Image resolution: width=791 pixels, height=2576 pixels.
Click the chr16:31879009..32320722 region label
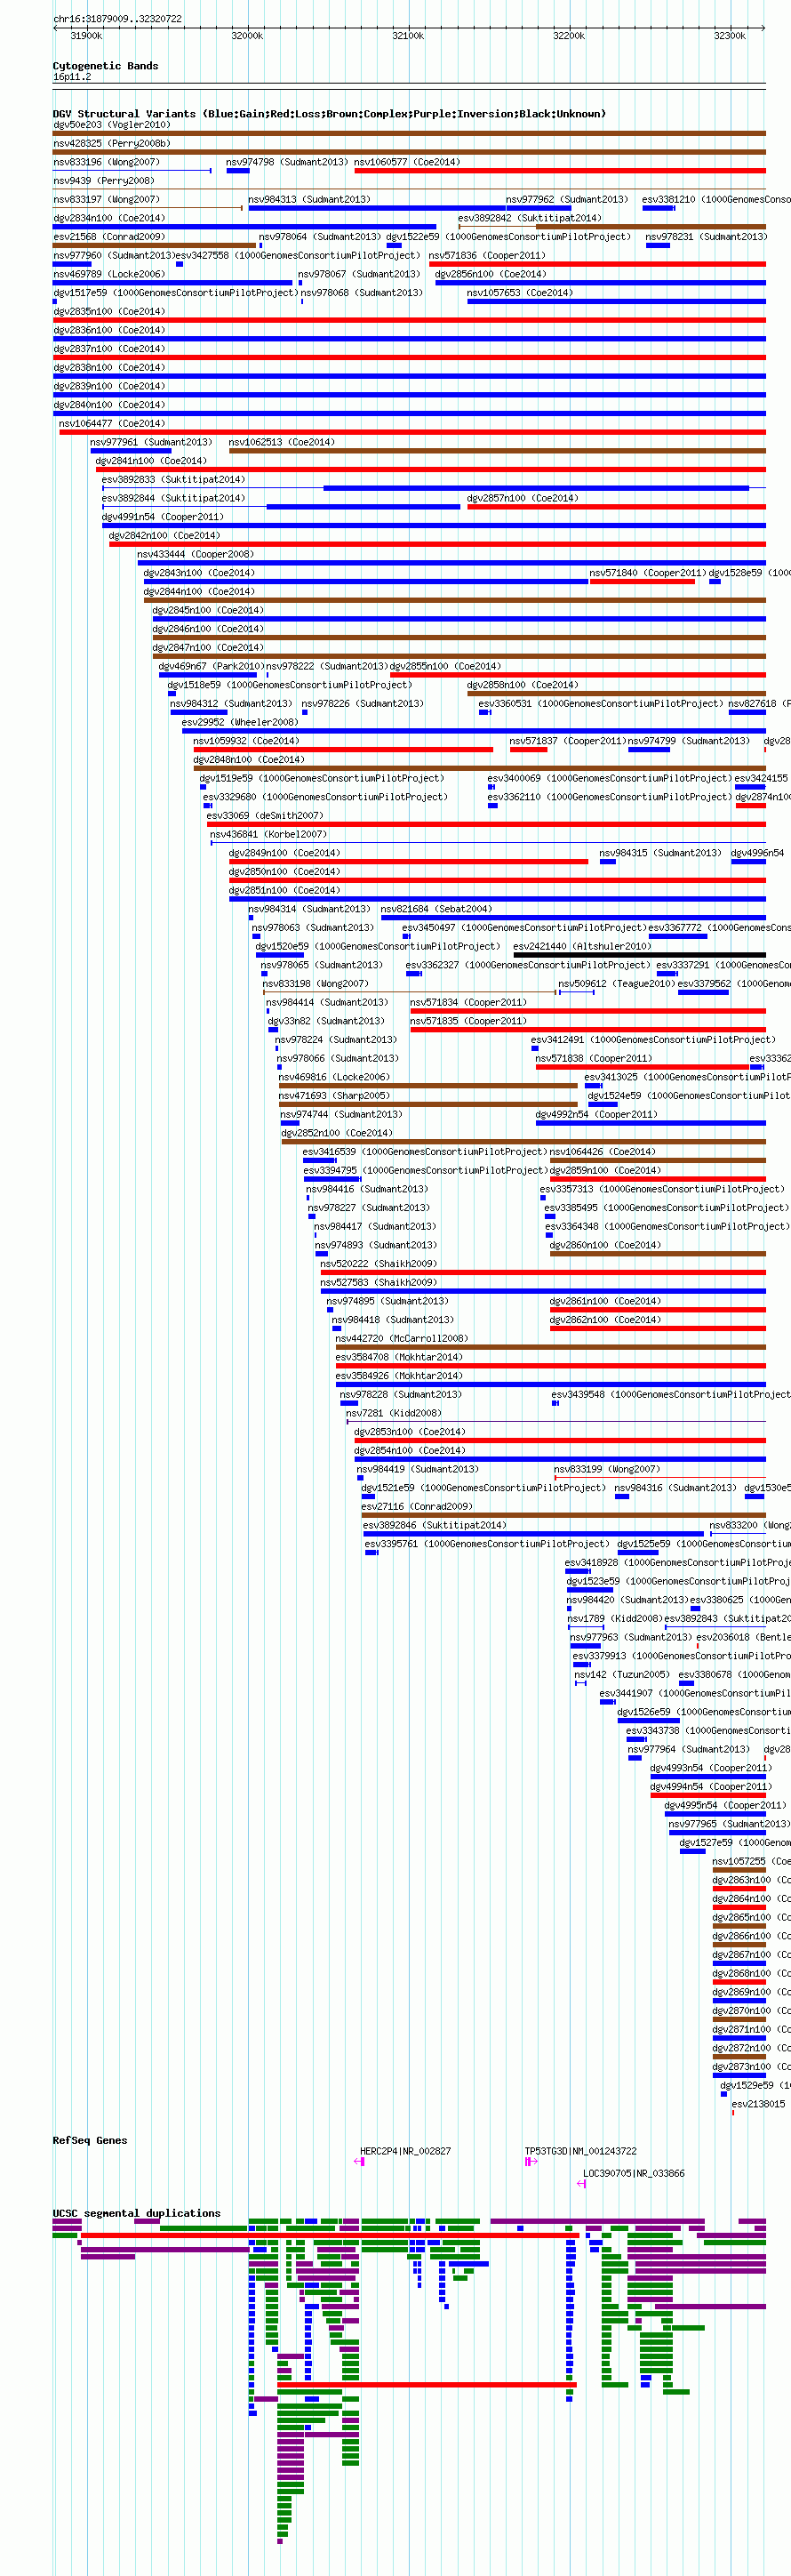click(118, 18)
